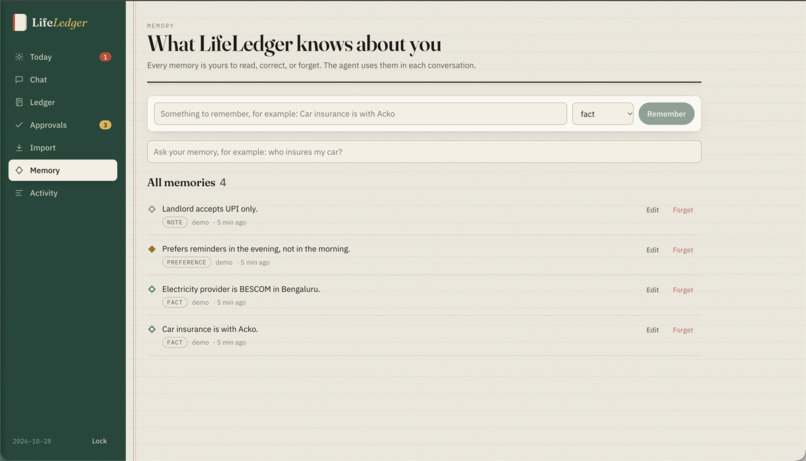Click heading What LifeLedger knows about you
This screenshot has width=806, height=461.
tap(294, 44)
